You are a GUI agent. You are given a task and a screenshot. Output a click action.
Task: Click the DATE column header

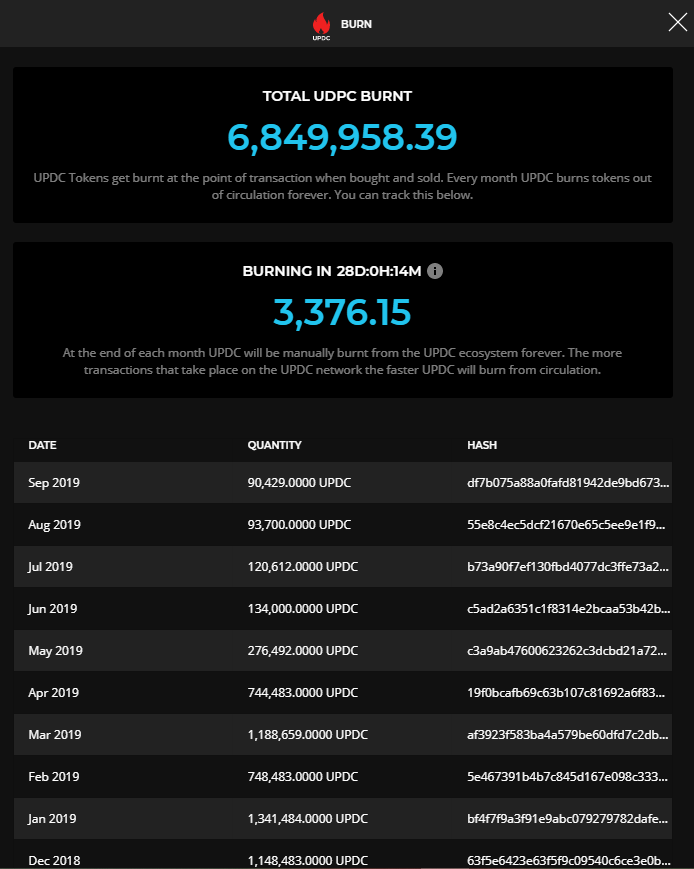[x=43, y=445]
